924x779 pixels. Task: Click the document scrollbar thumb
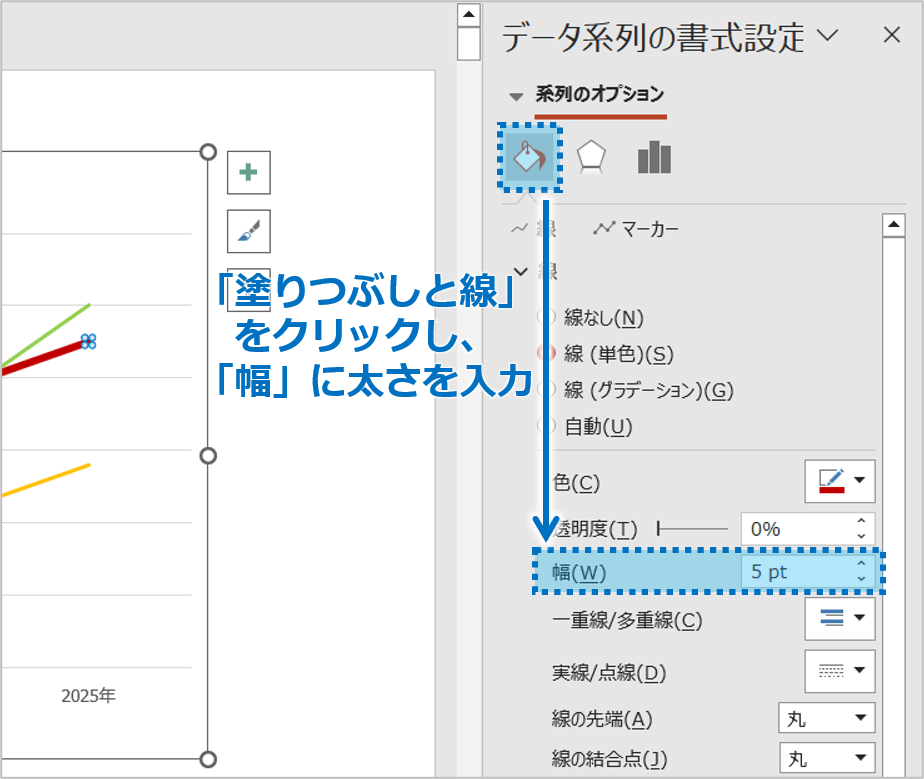[468, 44]
